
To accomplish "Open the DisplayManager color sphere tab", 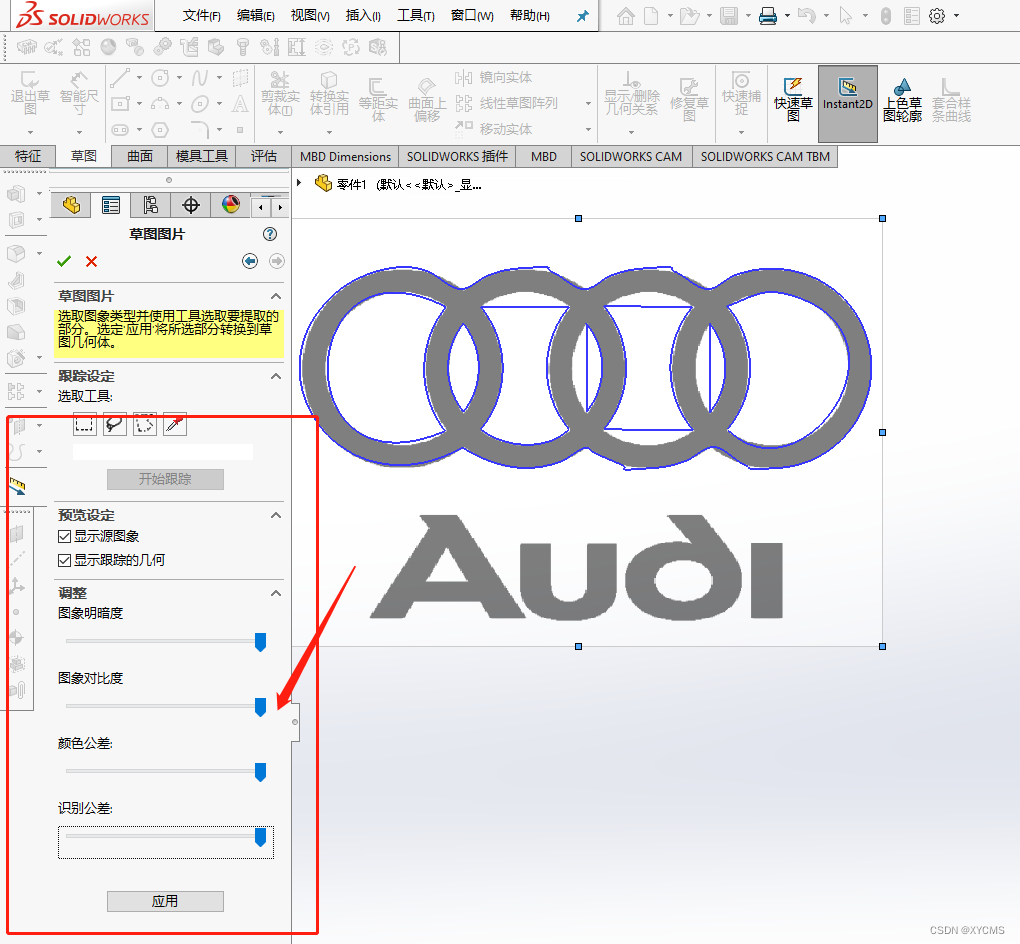I will click(231, 206).
